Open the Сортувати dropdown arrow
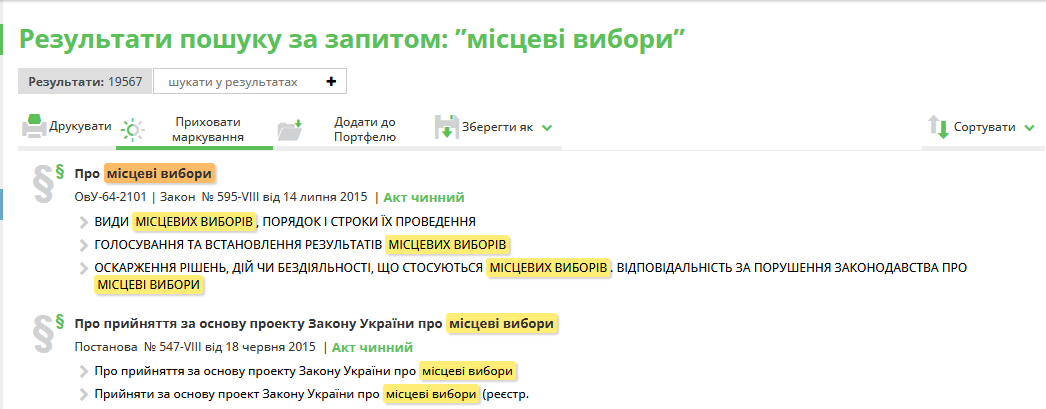 coord(1027,128)
